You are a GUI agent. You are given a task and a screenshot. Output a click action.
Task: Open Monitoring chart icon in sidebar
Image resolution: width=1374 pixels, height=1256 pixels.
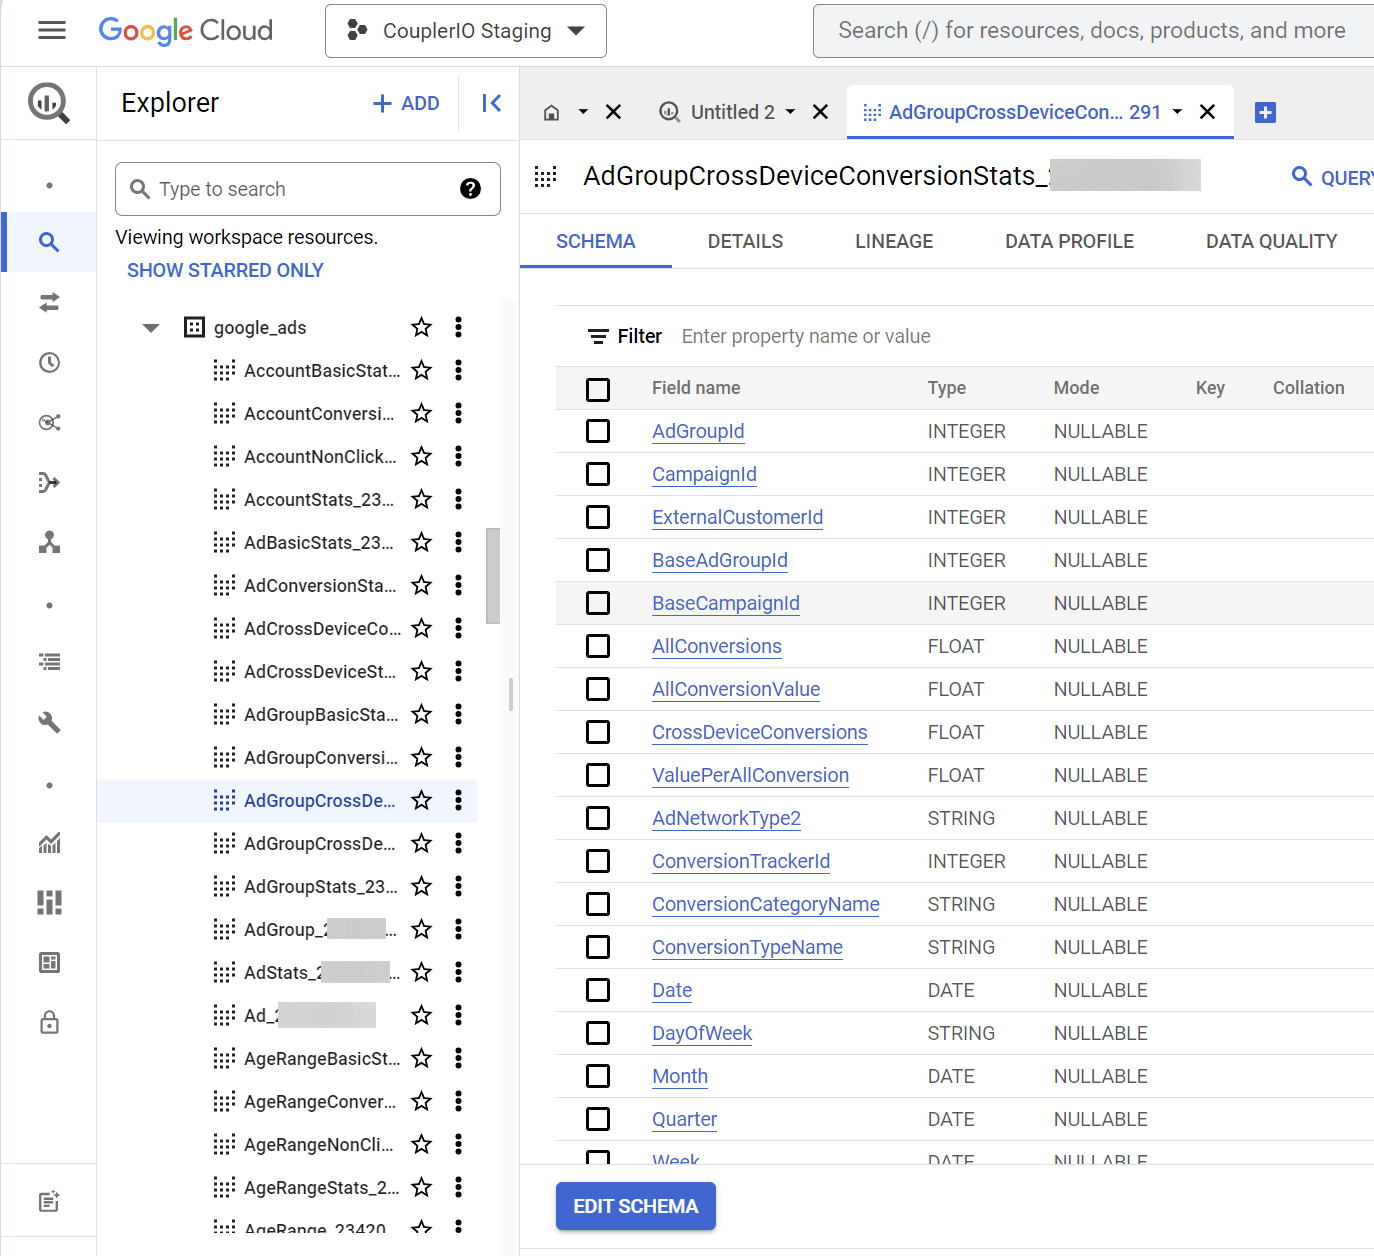click(x=49, y=843)
